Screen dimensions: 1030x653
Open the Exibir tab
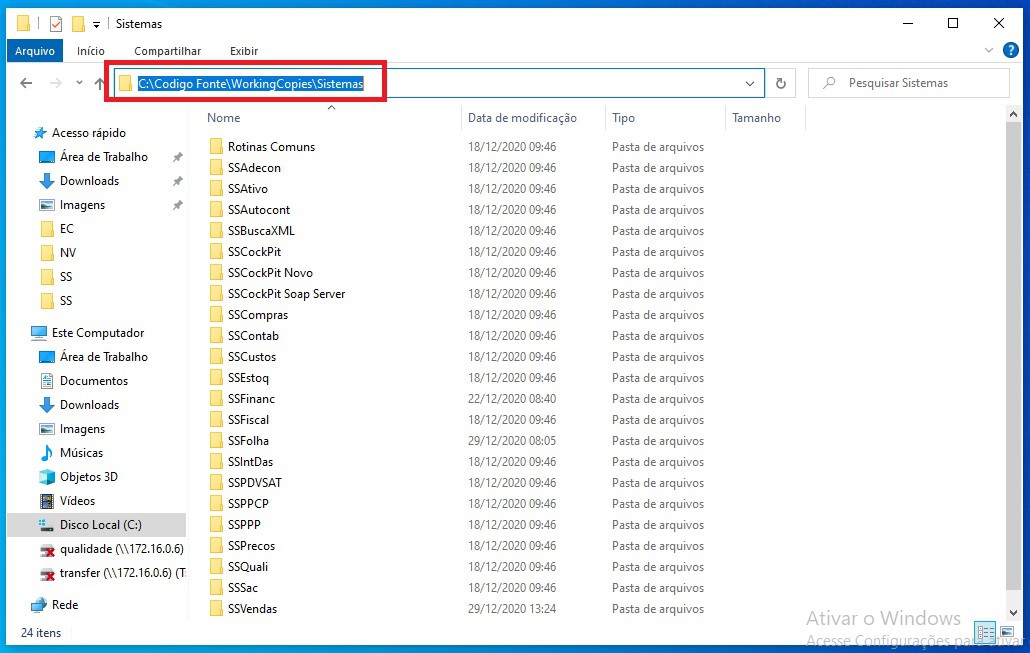pos(243,51)
